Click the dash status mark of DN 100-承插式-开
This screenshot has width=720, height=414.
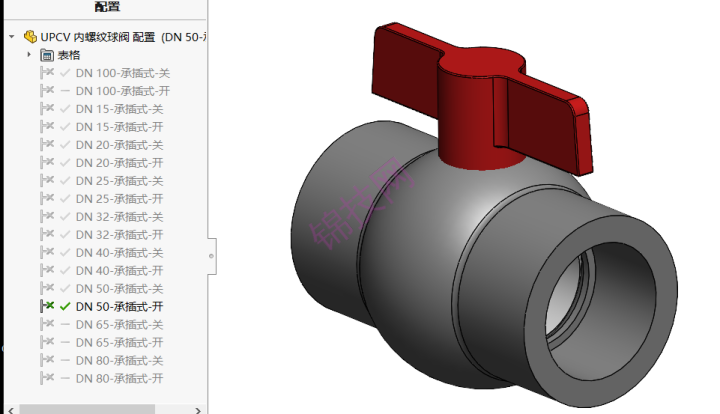click(x=65, y=91)
